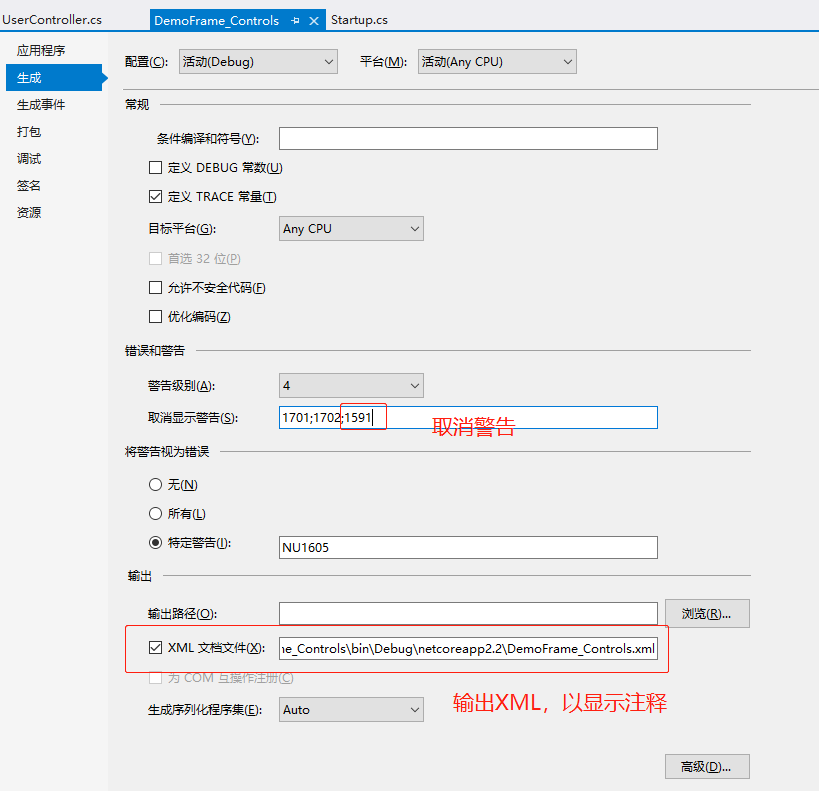This screenshot has height=791, width=819.
Task: Open the 平台 dropdown showing 活动(Any CPU)
Action: pos(497,62)
